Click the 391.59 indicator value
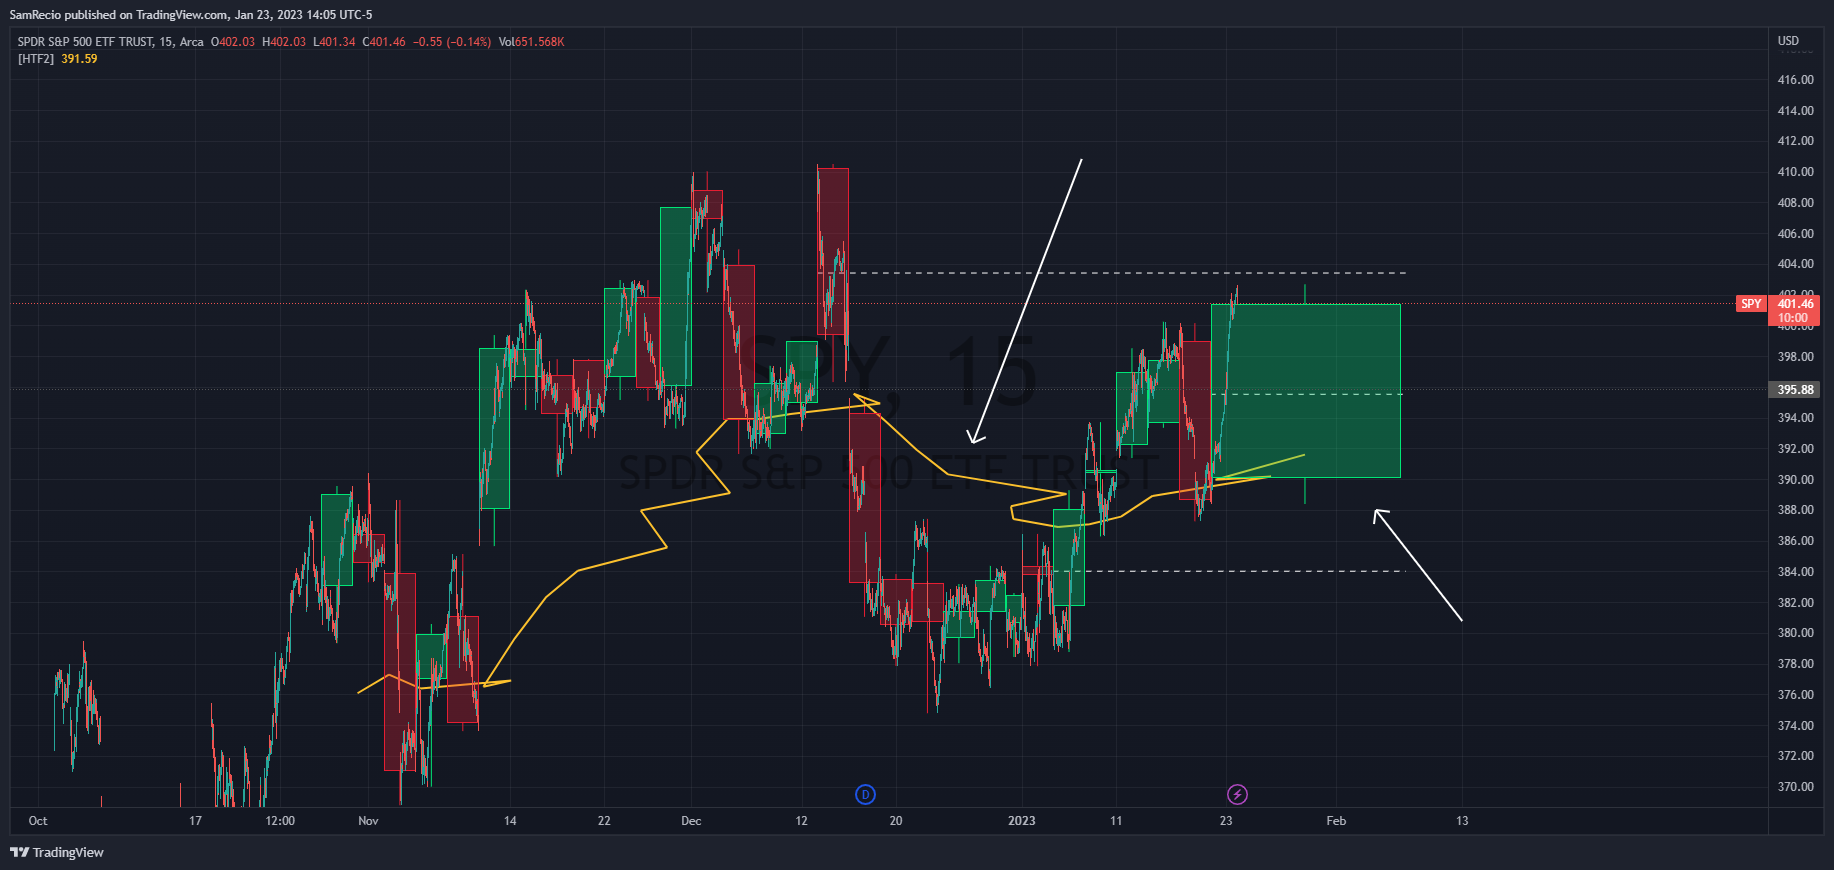The height and width of the screenshot is (870, 1834). (x=79, y=59)
